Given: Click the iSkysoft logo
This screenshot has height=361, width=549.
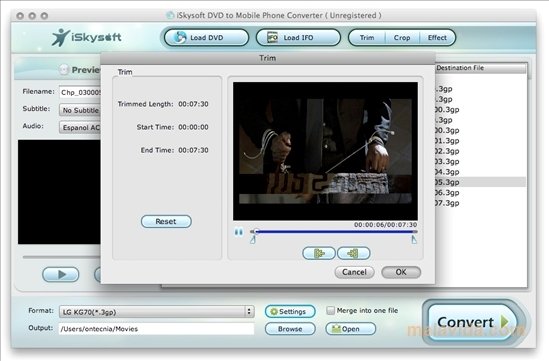Looking at the screenshot, I should (86, 37).
